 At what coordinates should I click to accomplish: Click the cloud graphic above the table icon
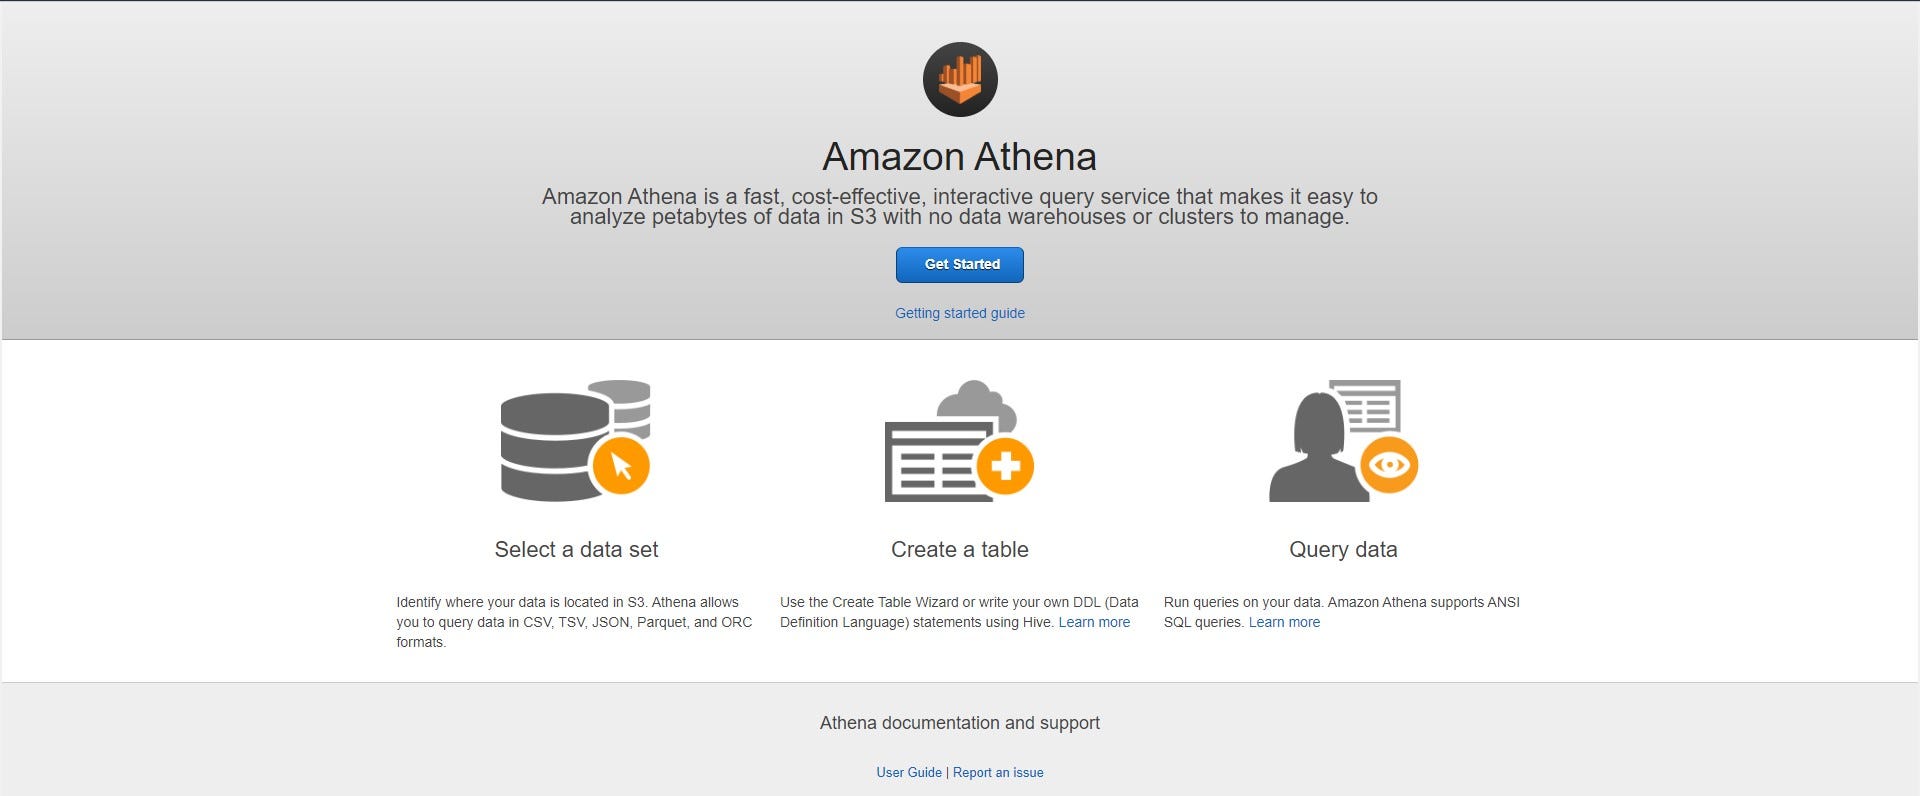point(975,400)
